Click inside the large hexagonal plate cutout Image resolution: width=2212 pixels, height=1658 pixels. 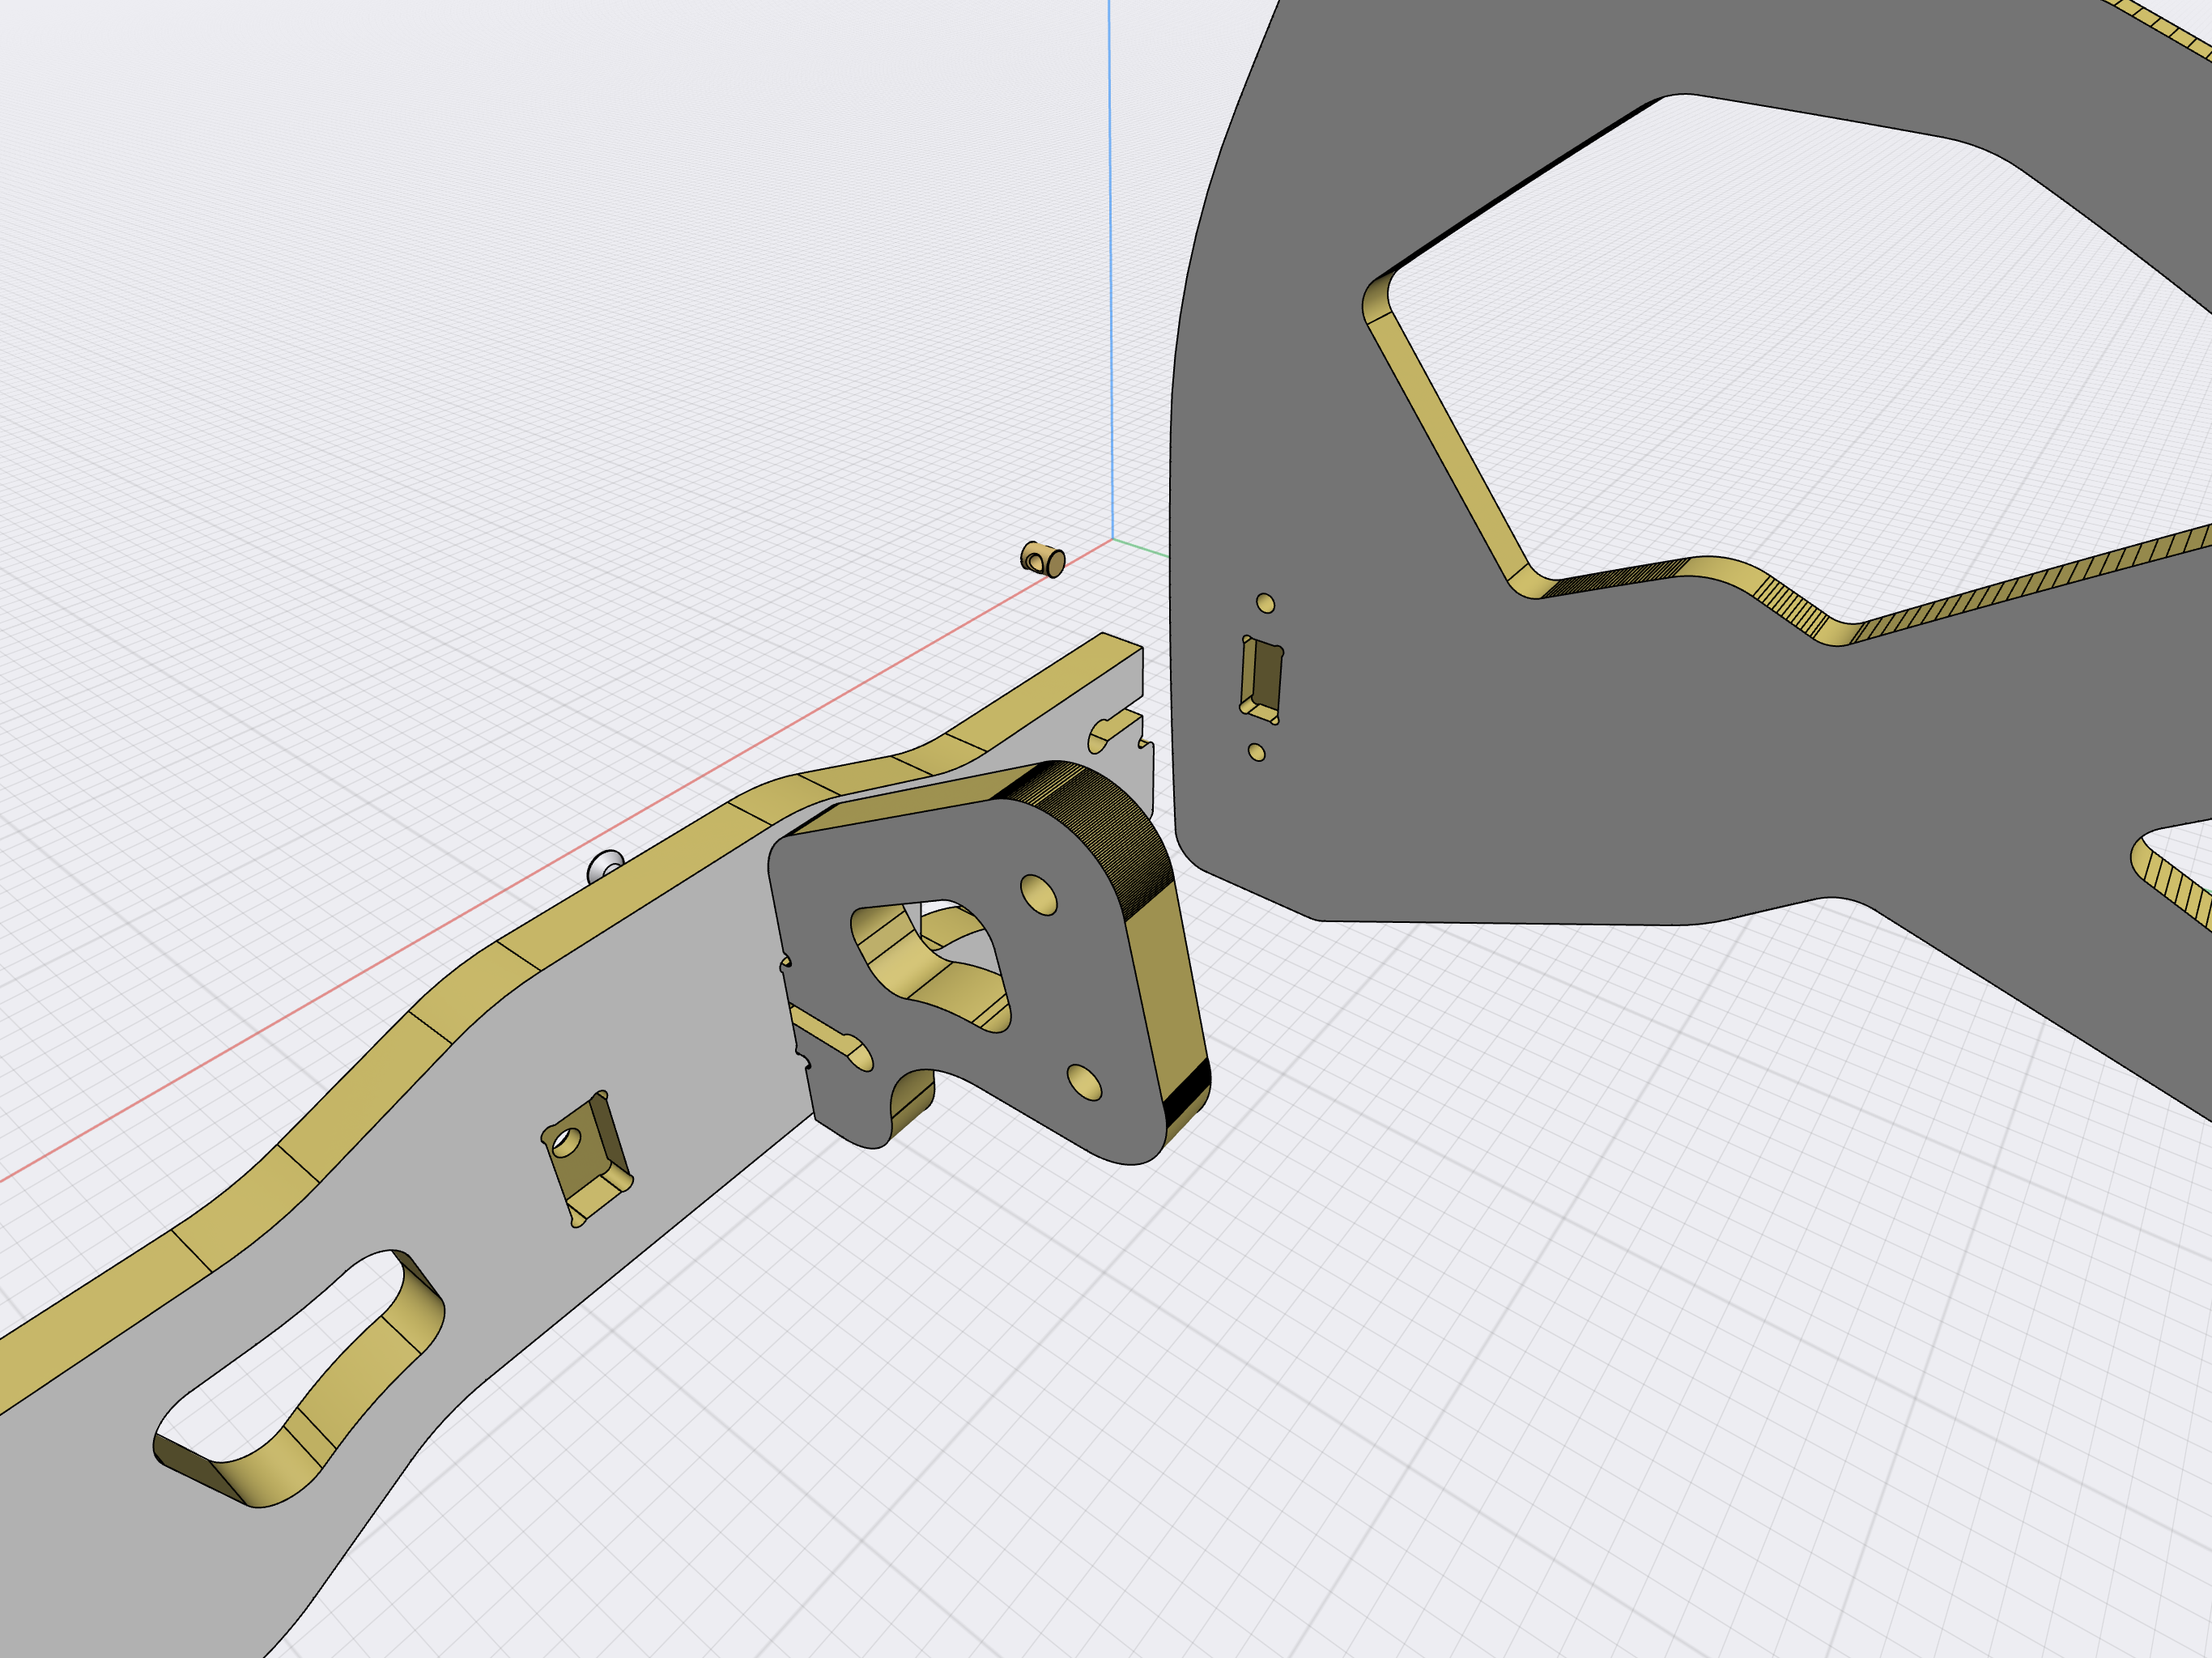1800,350
